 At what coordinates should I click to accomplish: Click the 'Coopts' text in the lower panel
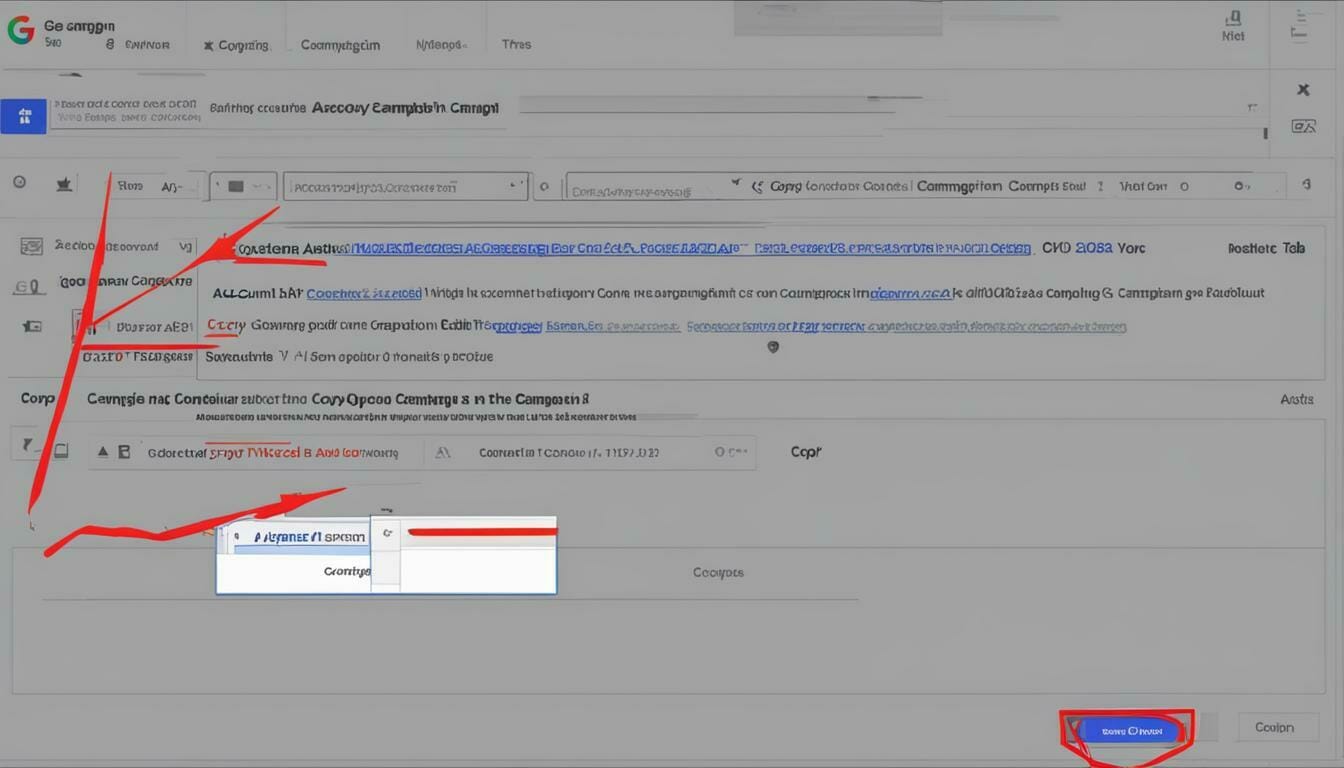[x=718, y=573]
